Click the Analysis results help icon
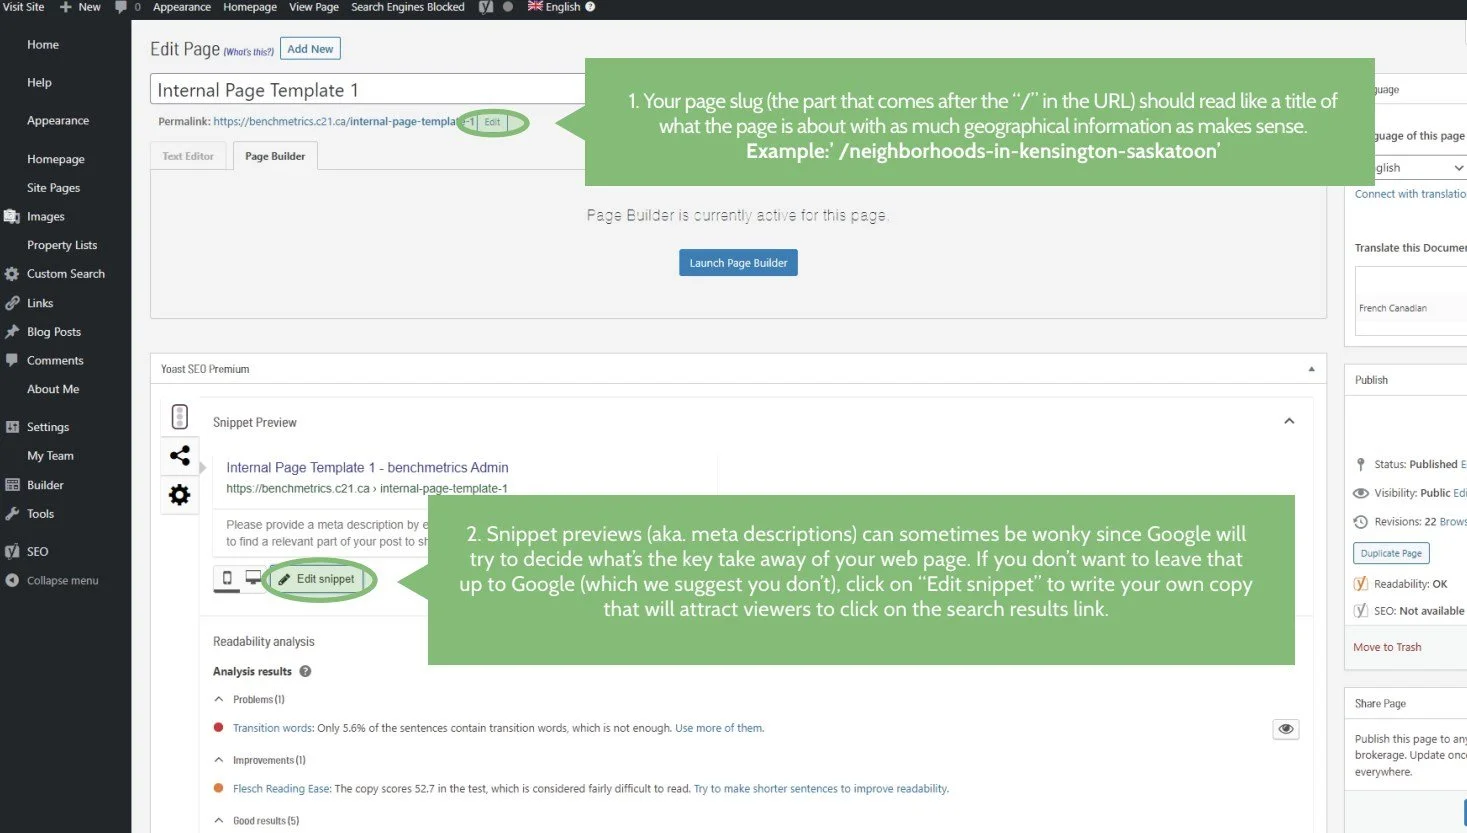Viewport: 1467px width, 833px height. click(305, 672)
